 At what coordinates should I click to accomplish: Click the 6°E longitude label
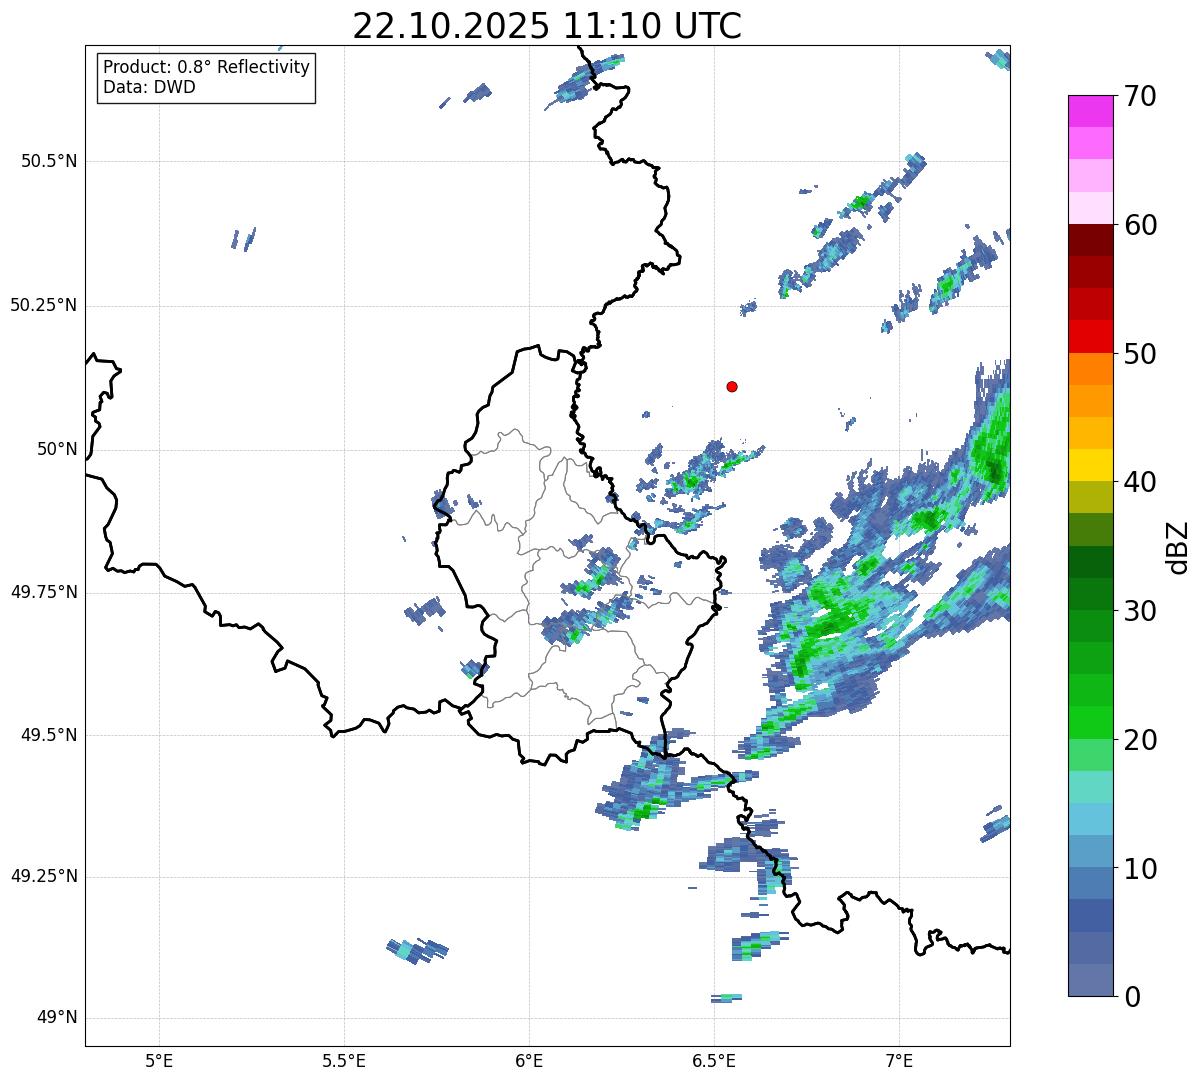(529, 1060)
